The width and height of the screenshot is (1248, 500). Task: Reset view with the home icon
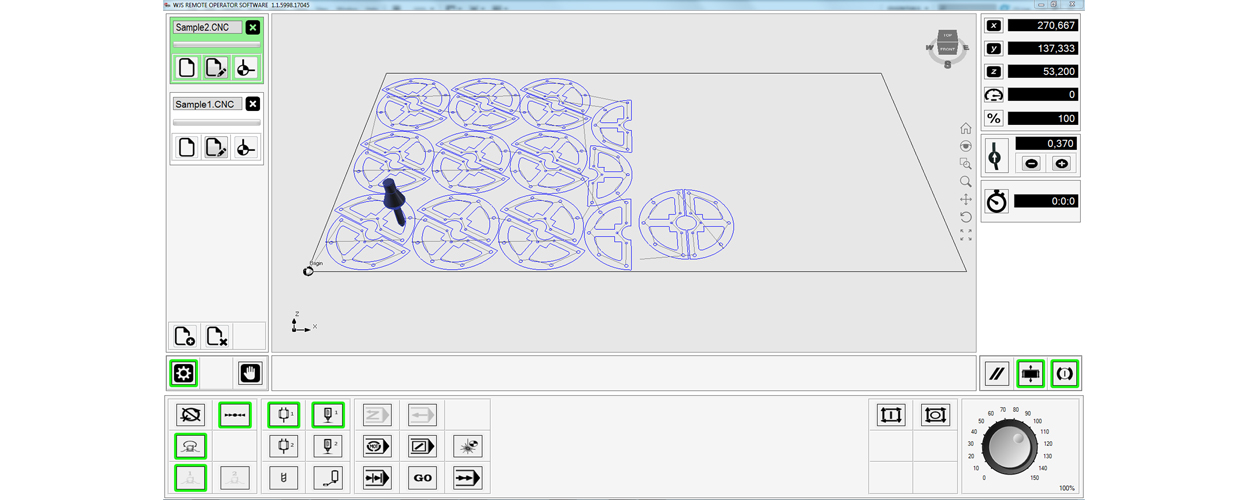pos(965,128)
